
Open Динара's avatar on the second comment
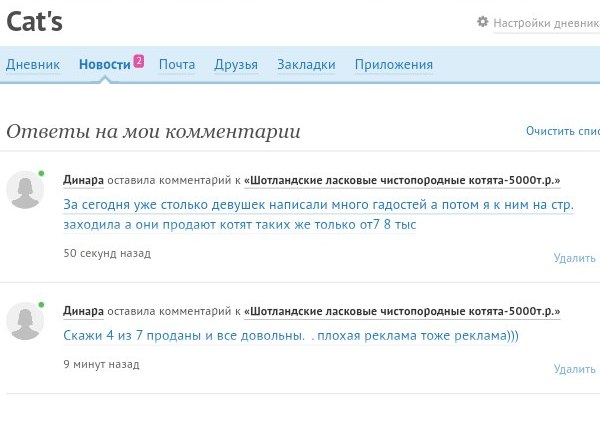[x=25, y=321]
